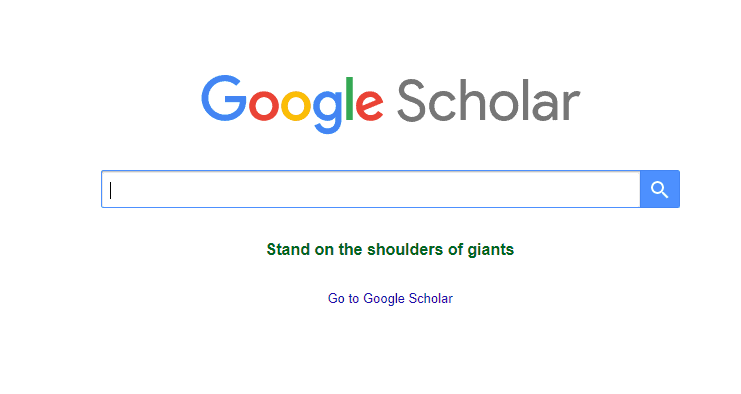
Task: Click the colorful Google logo word
Action: coord(292,104)
